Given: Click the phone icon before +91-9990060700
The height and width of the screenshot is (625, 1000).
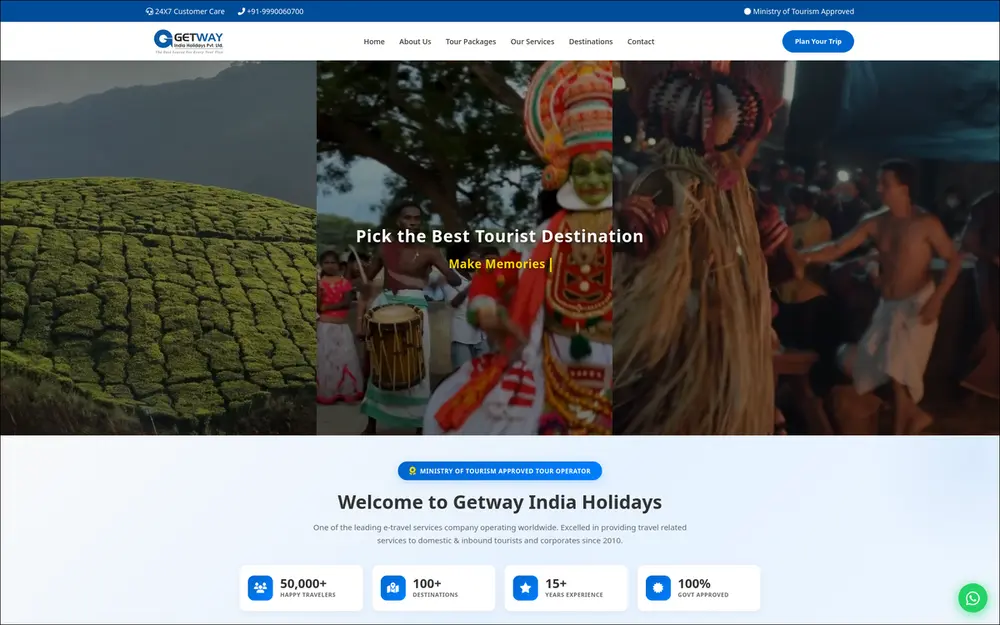Looking at the screenshot, I should click(241, 11).
